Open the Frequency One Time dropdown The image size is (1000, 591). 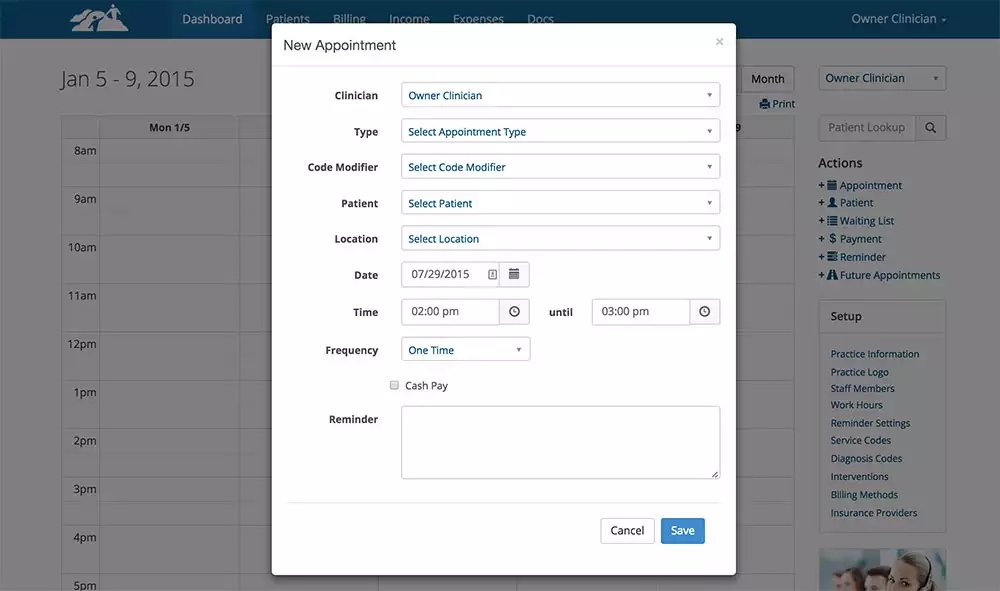point(465,350)
